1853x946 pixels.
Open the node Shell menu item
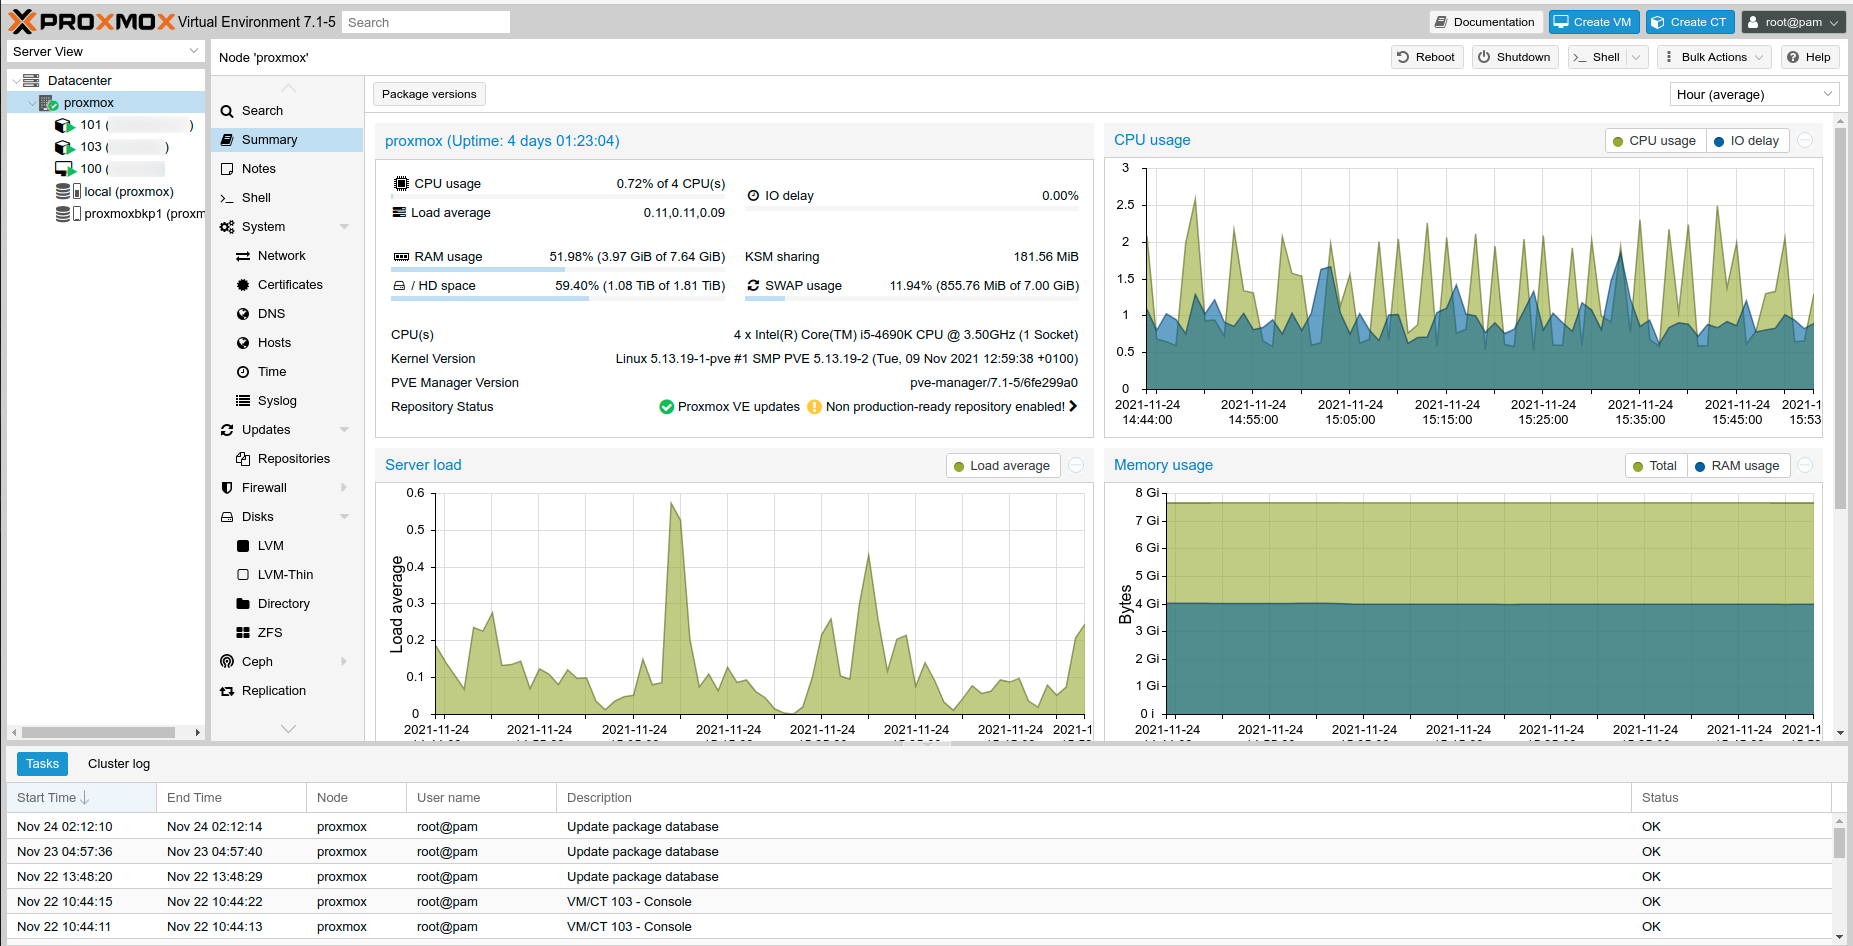pyautogui.click(x=288, y=198)
